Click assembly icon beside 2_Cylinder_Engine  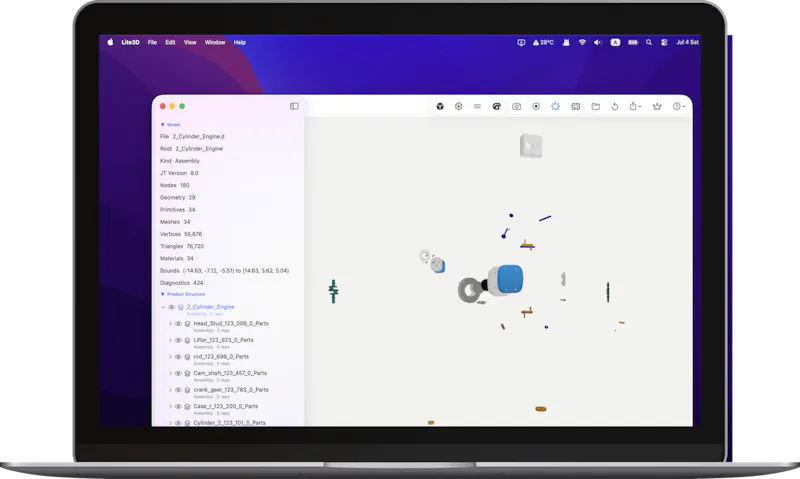point(181,307)
